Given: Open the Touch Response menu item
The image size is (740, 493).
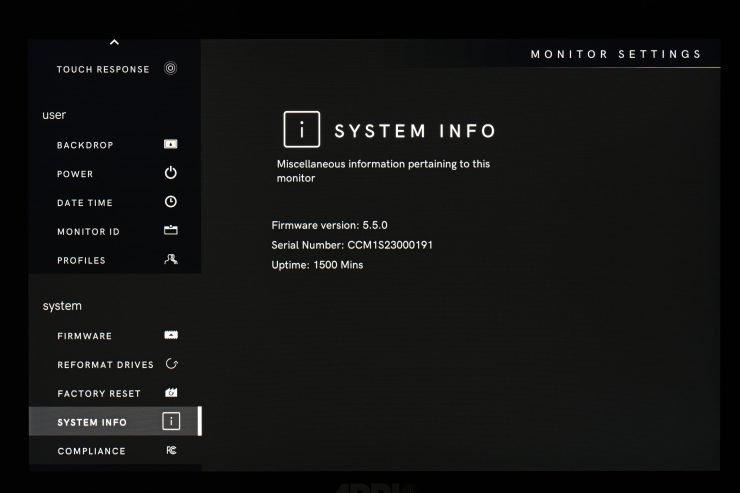Looking at the screenshot, I should click(x=103, y=70).
